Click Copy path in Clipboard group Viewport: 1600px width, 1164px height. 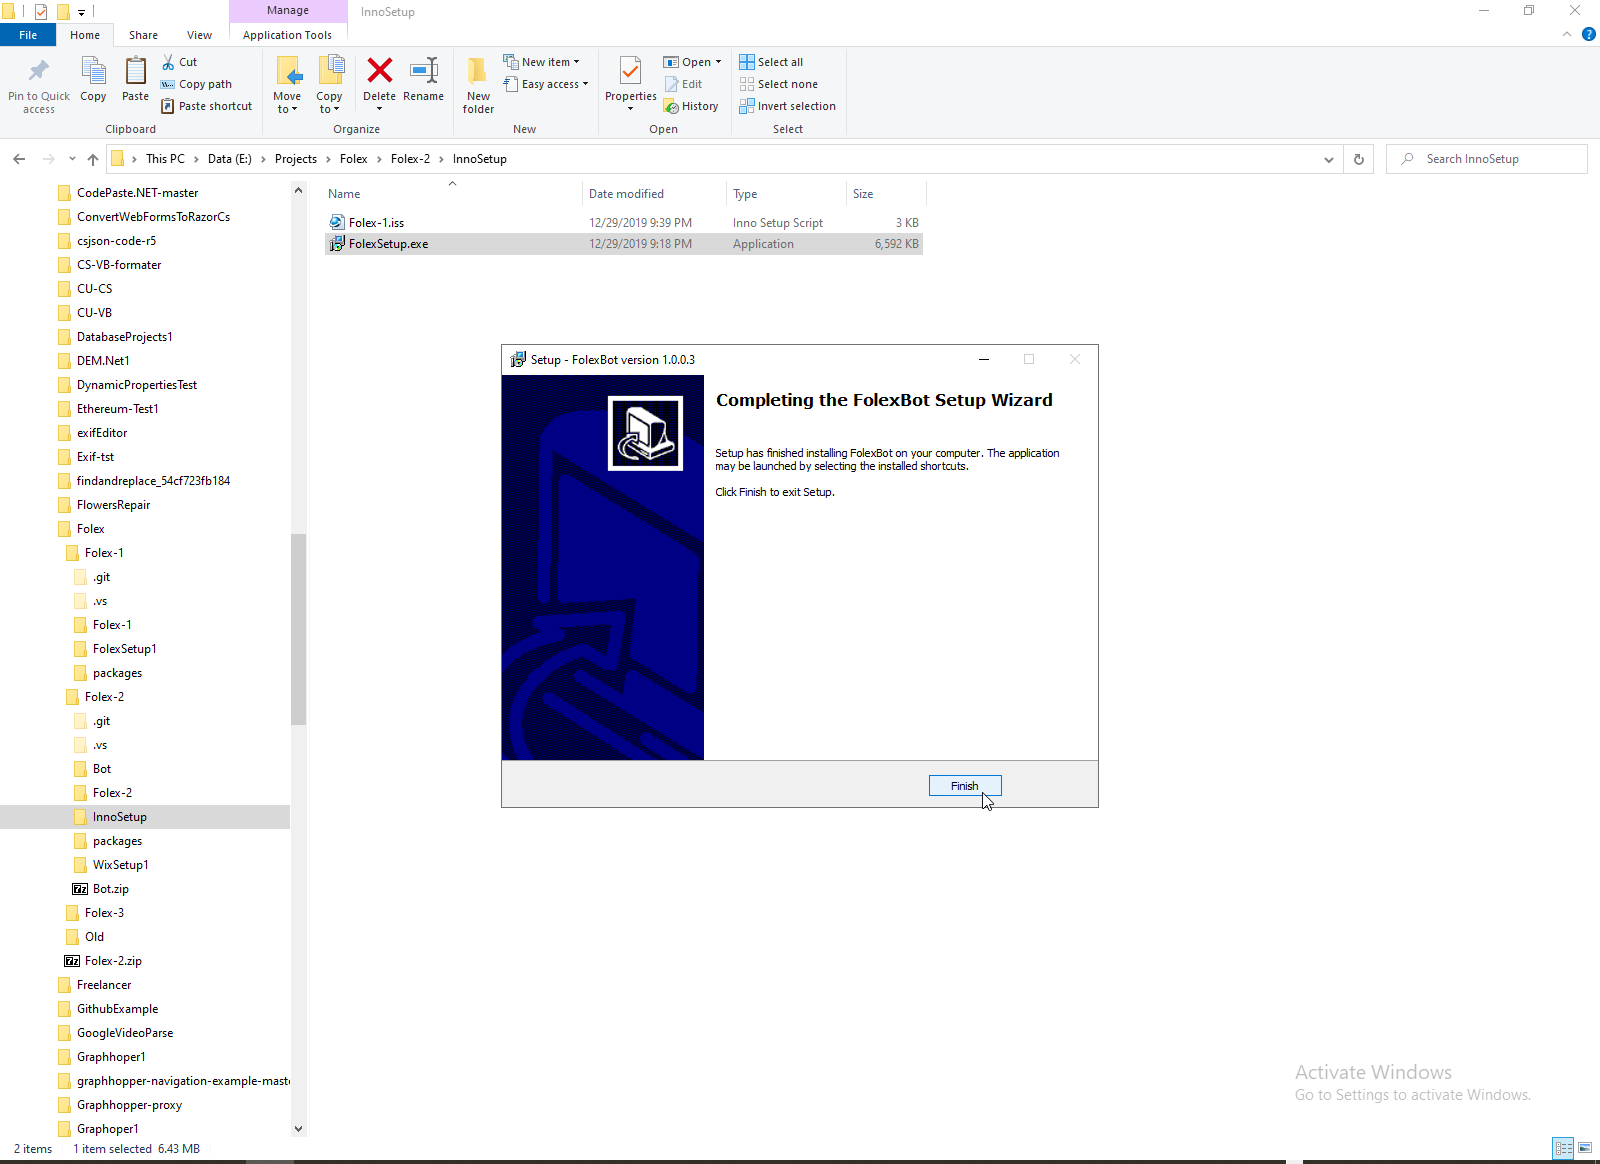(x=197, y=84)
